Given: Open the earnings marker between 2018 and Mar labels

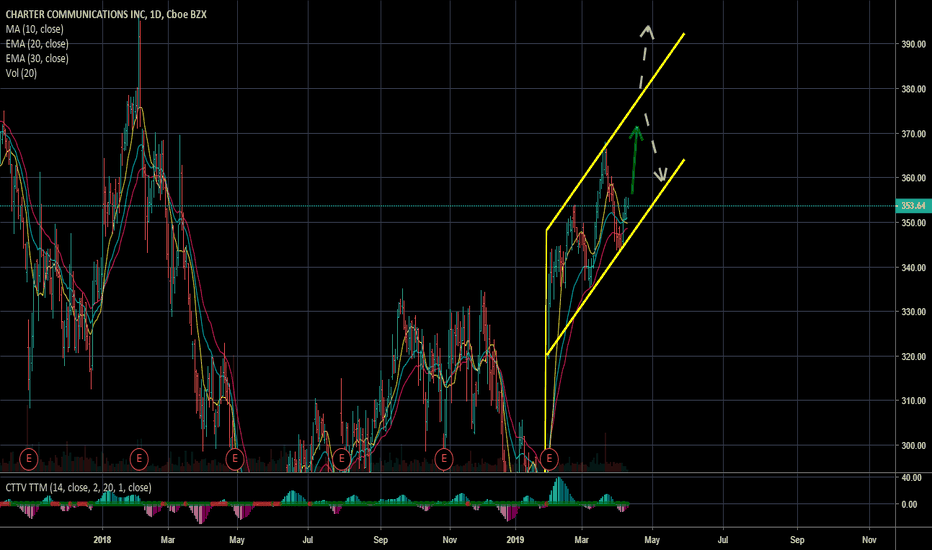Looking at the screenshot, I should coord(139,458).
